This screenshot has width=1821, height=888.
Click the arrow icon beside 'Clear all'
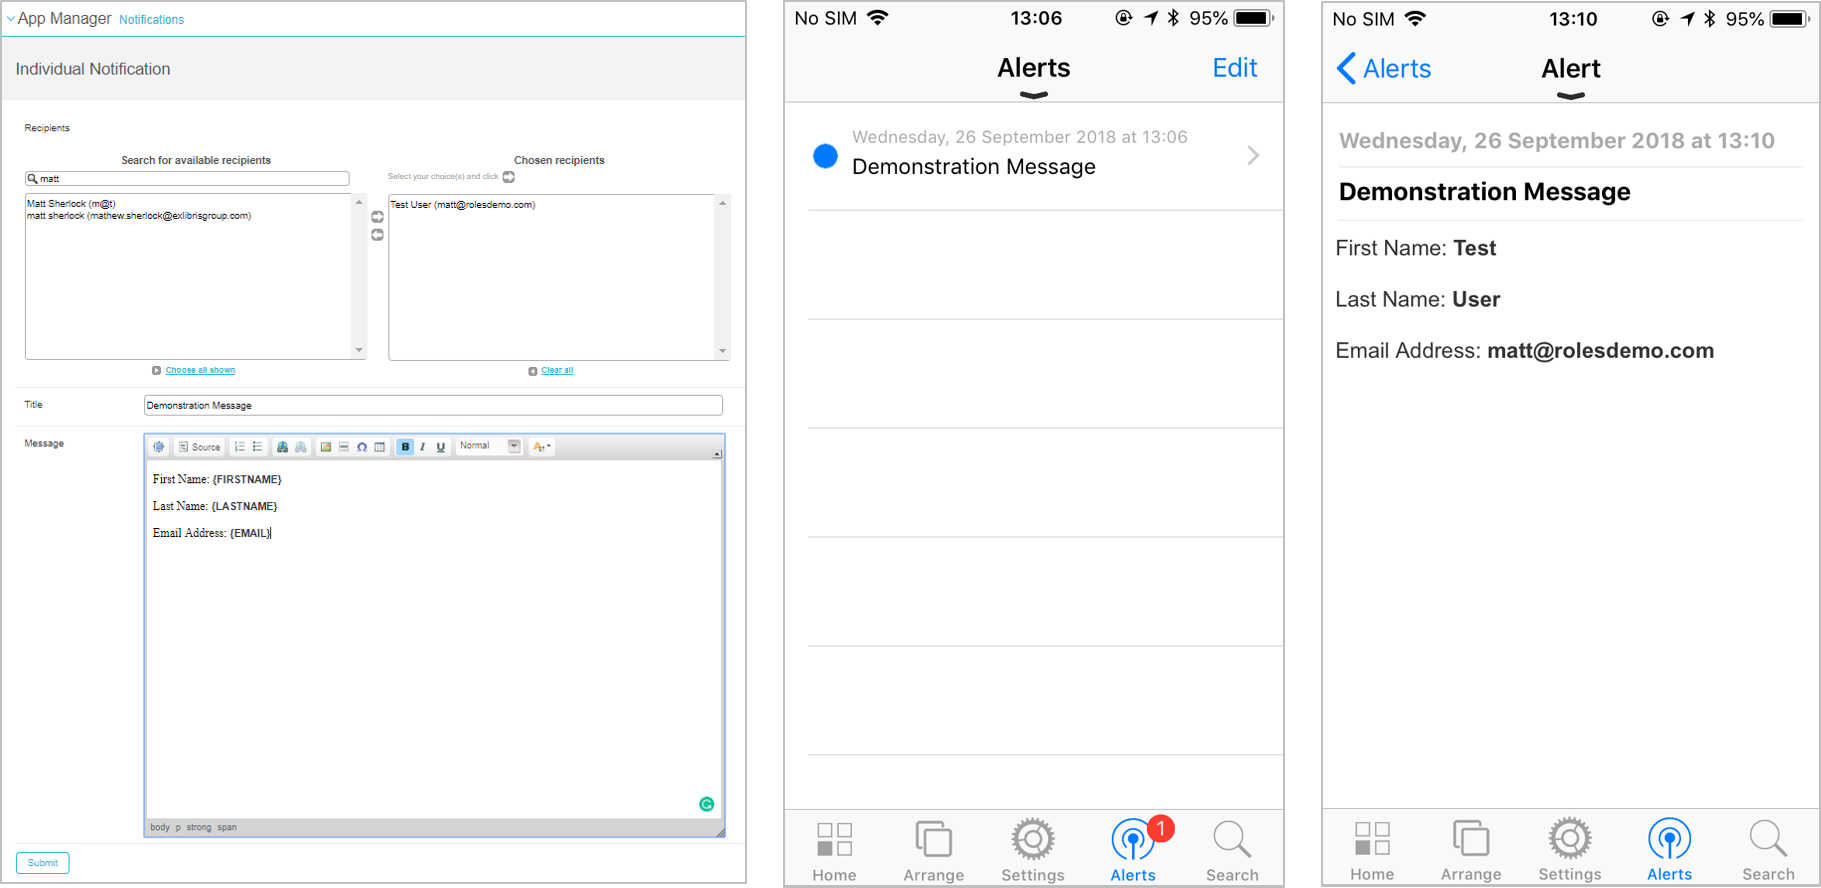532,371
